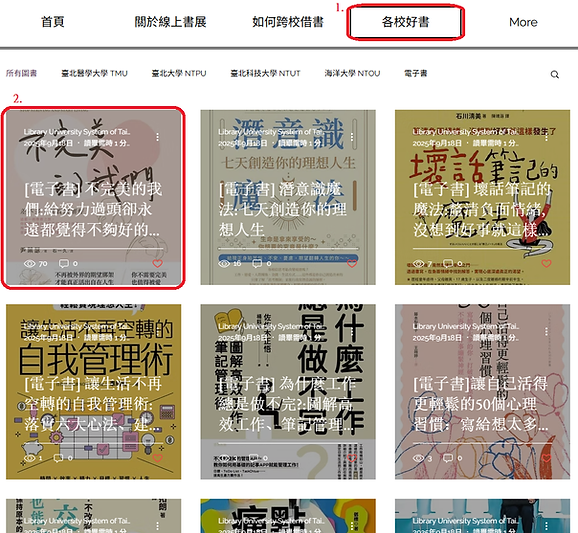
Task: Open more options on 為什麼工作總是做不完 card
Action: [352, 331]
